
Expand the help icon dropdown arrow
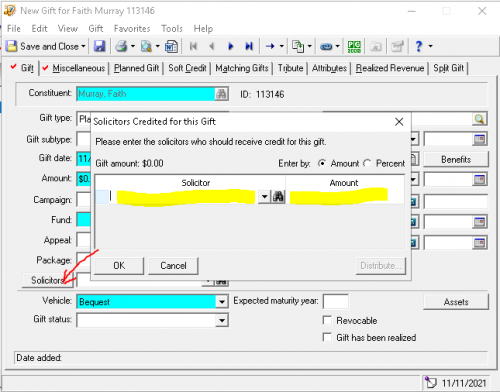430,46
